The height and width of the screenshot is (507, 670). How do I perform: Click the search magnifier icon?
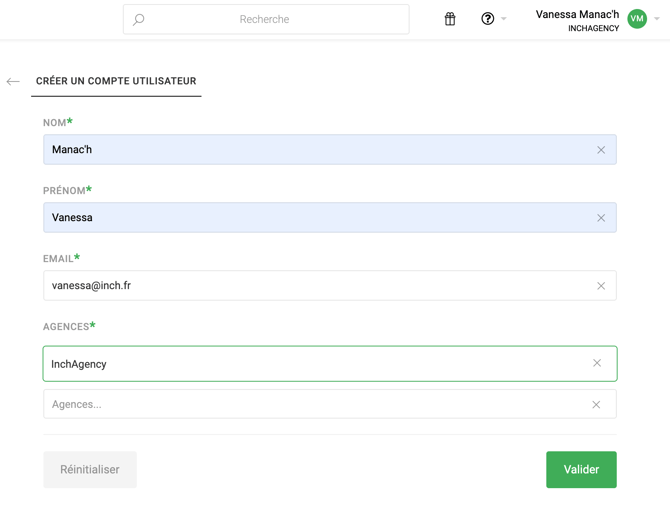pos(139,19)
